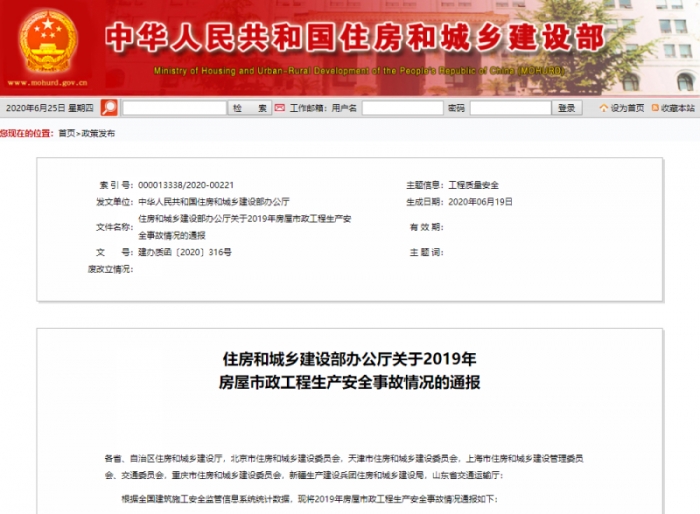Click the orange search magnifier icon
Screen dimensions: 700x514
click(x=109, y=108)
